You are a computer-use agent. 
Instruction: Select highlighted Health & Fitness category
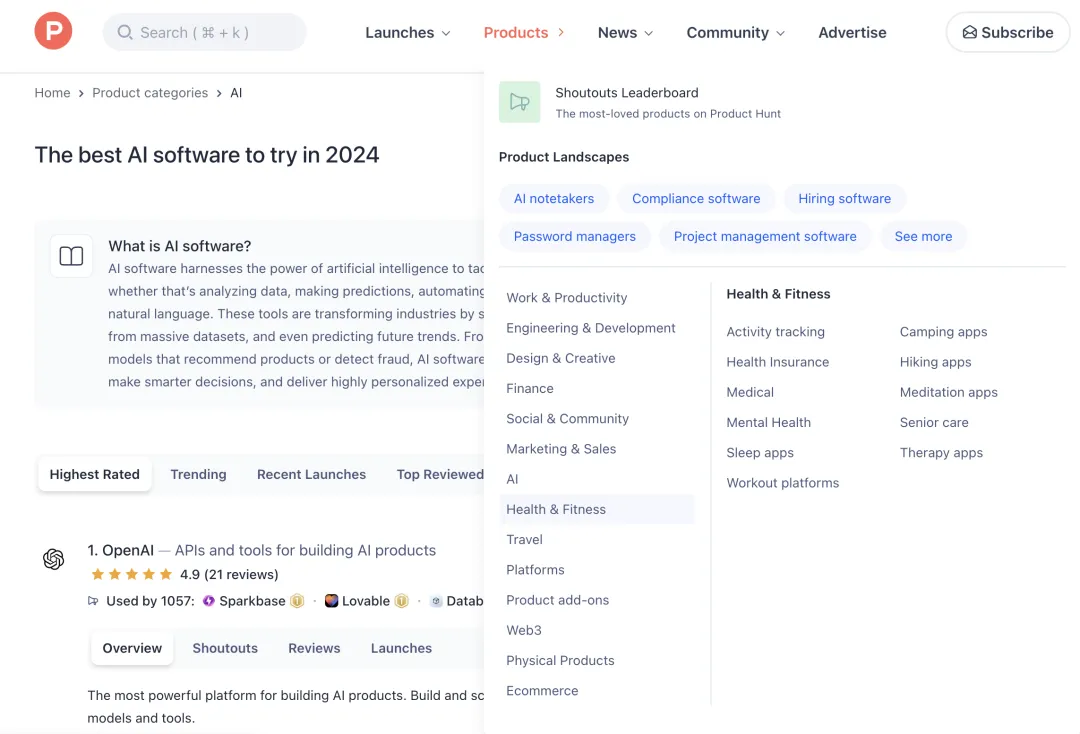pos(597,510)
